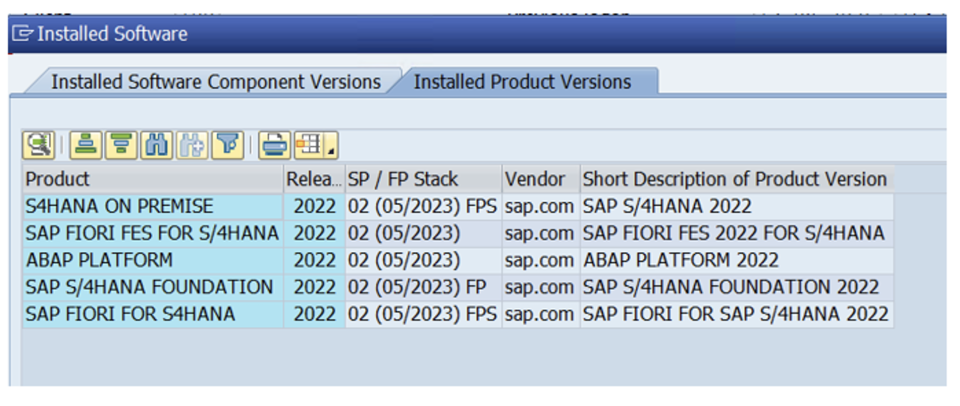Click the Installed Software window title icon
Image resolution: width=960 pixels, height=406 pixels.
pyautogui.click(x=21, y=34)
